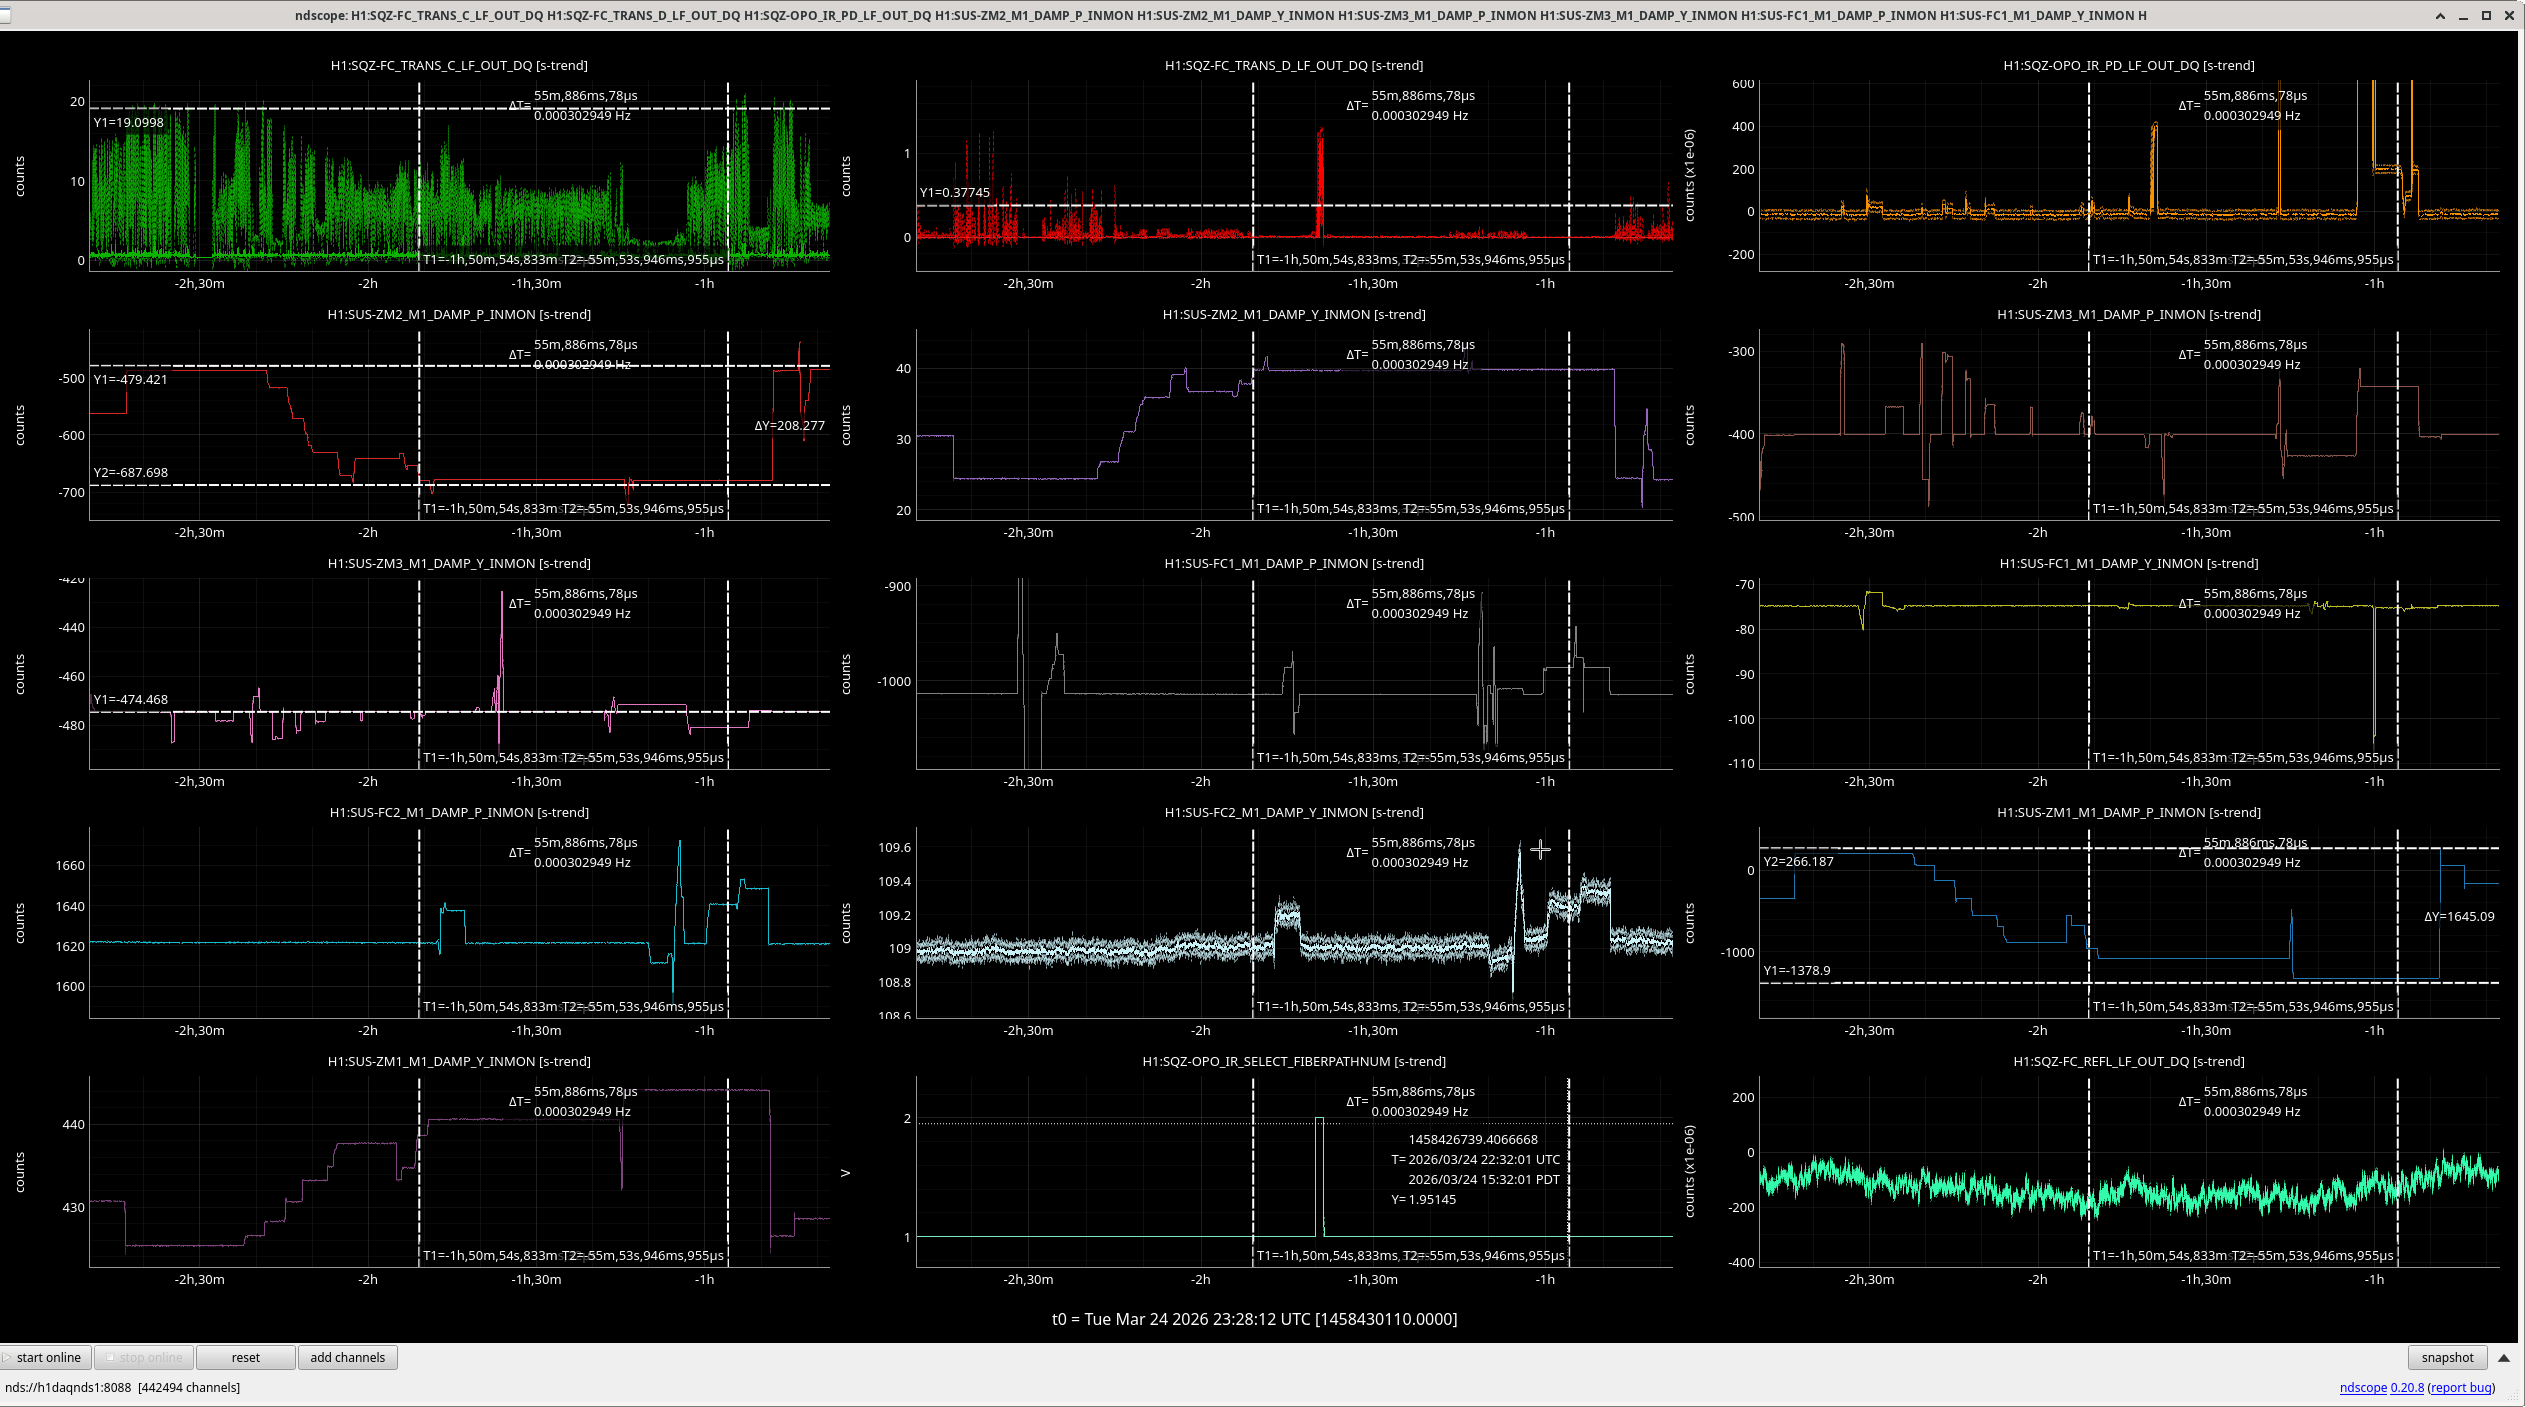
Task: Click the start online play button
Action: 47,1357
